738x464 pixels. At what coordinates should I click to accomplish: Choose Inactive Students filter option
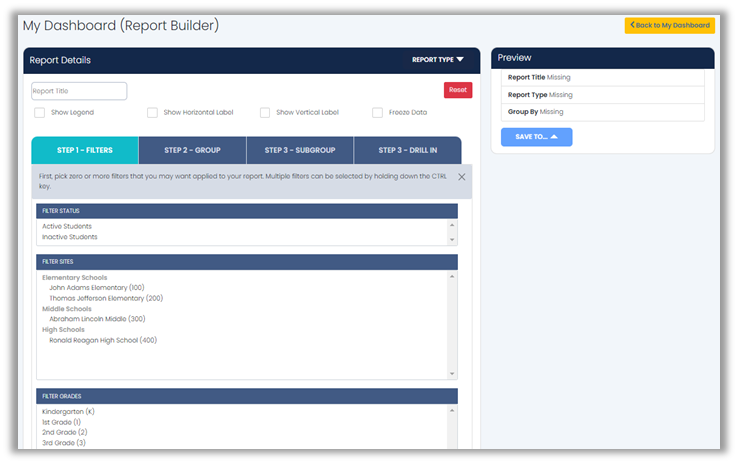pos(72,237)
